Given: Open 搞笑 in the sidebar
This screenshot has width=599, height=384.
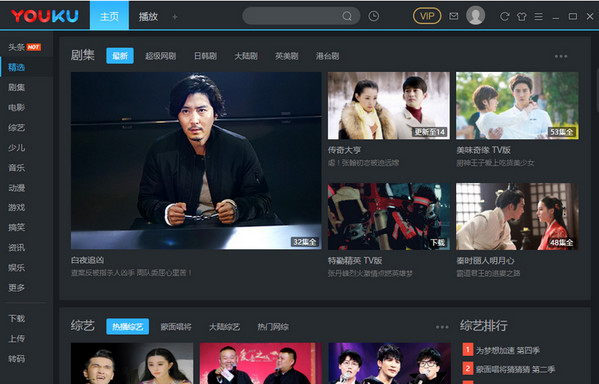Looking at the screenshot, I should coord(16,227).
